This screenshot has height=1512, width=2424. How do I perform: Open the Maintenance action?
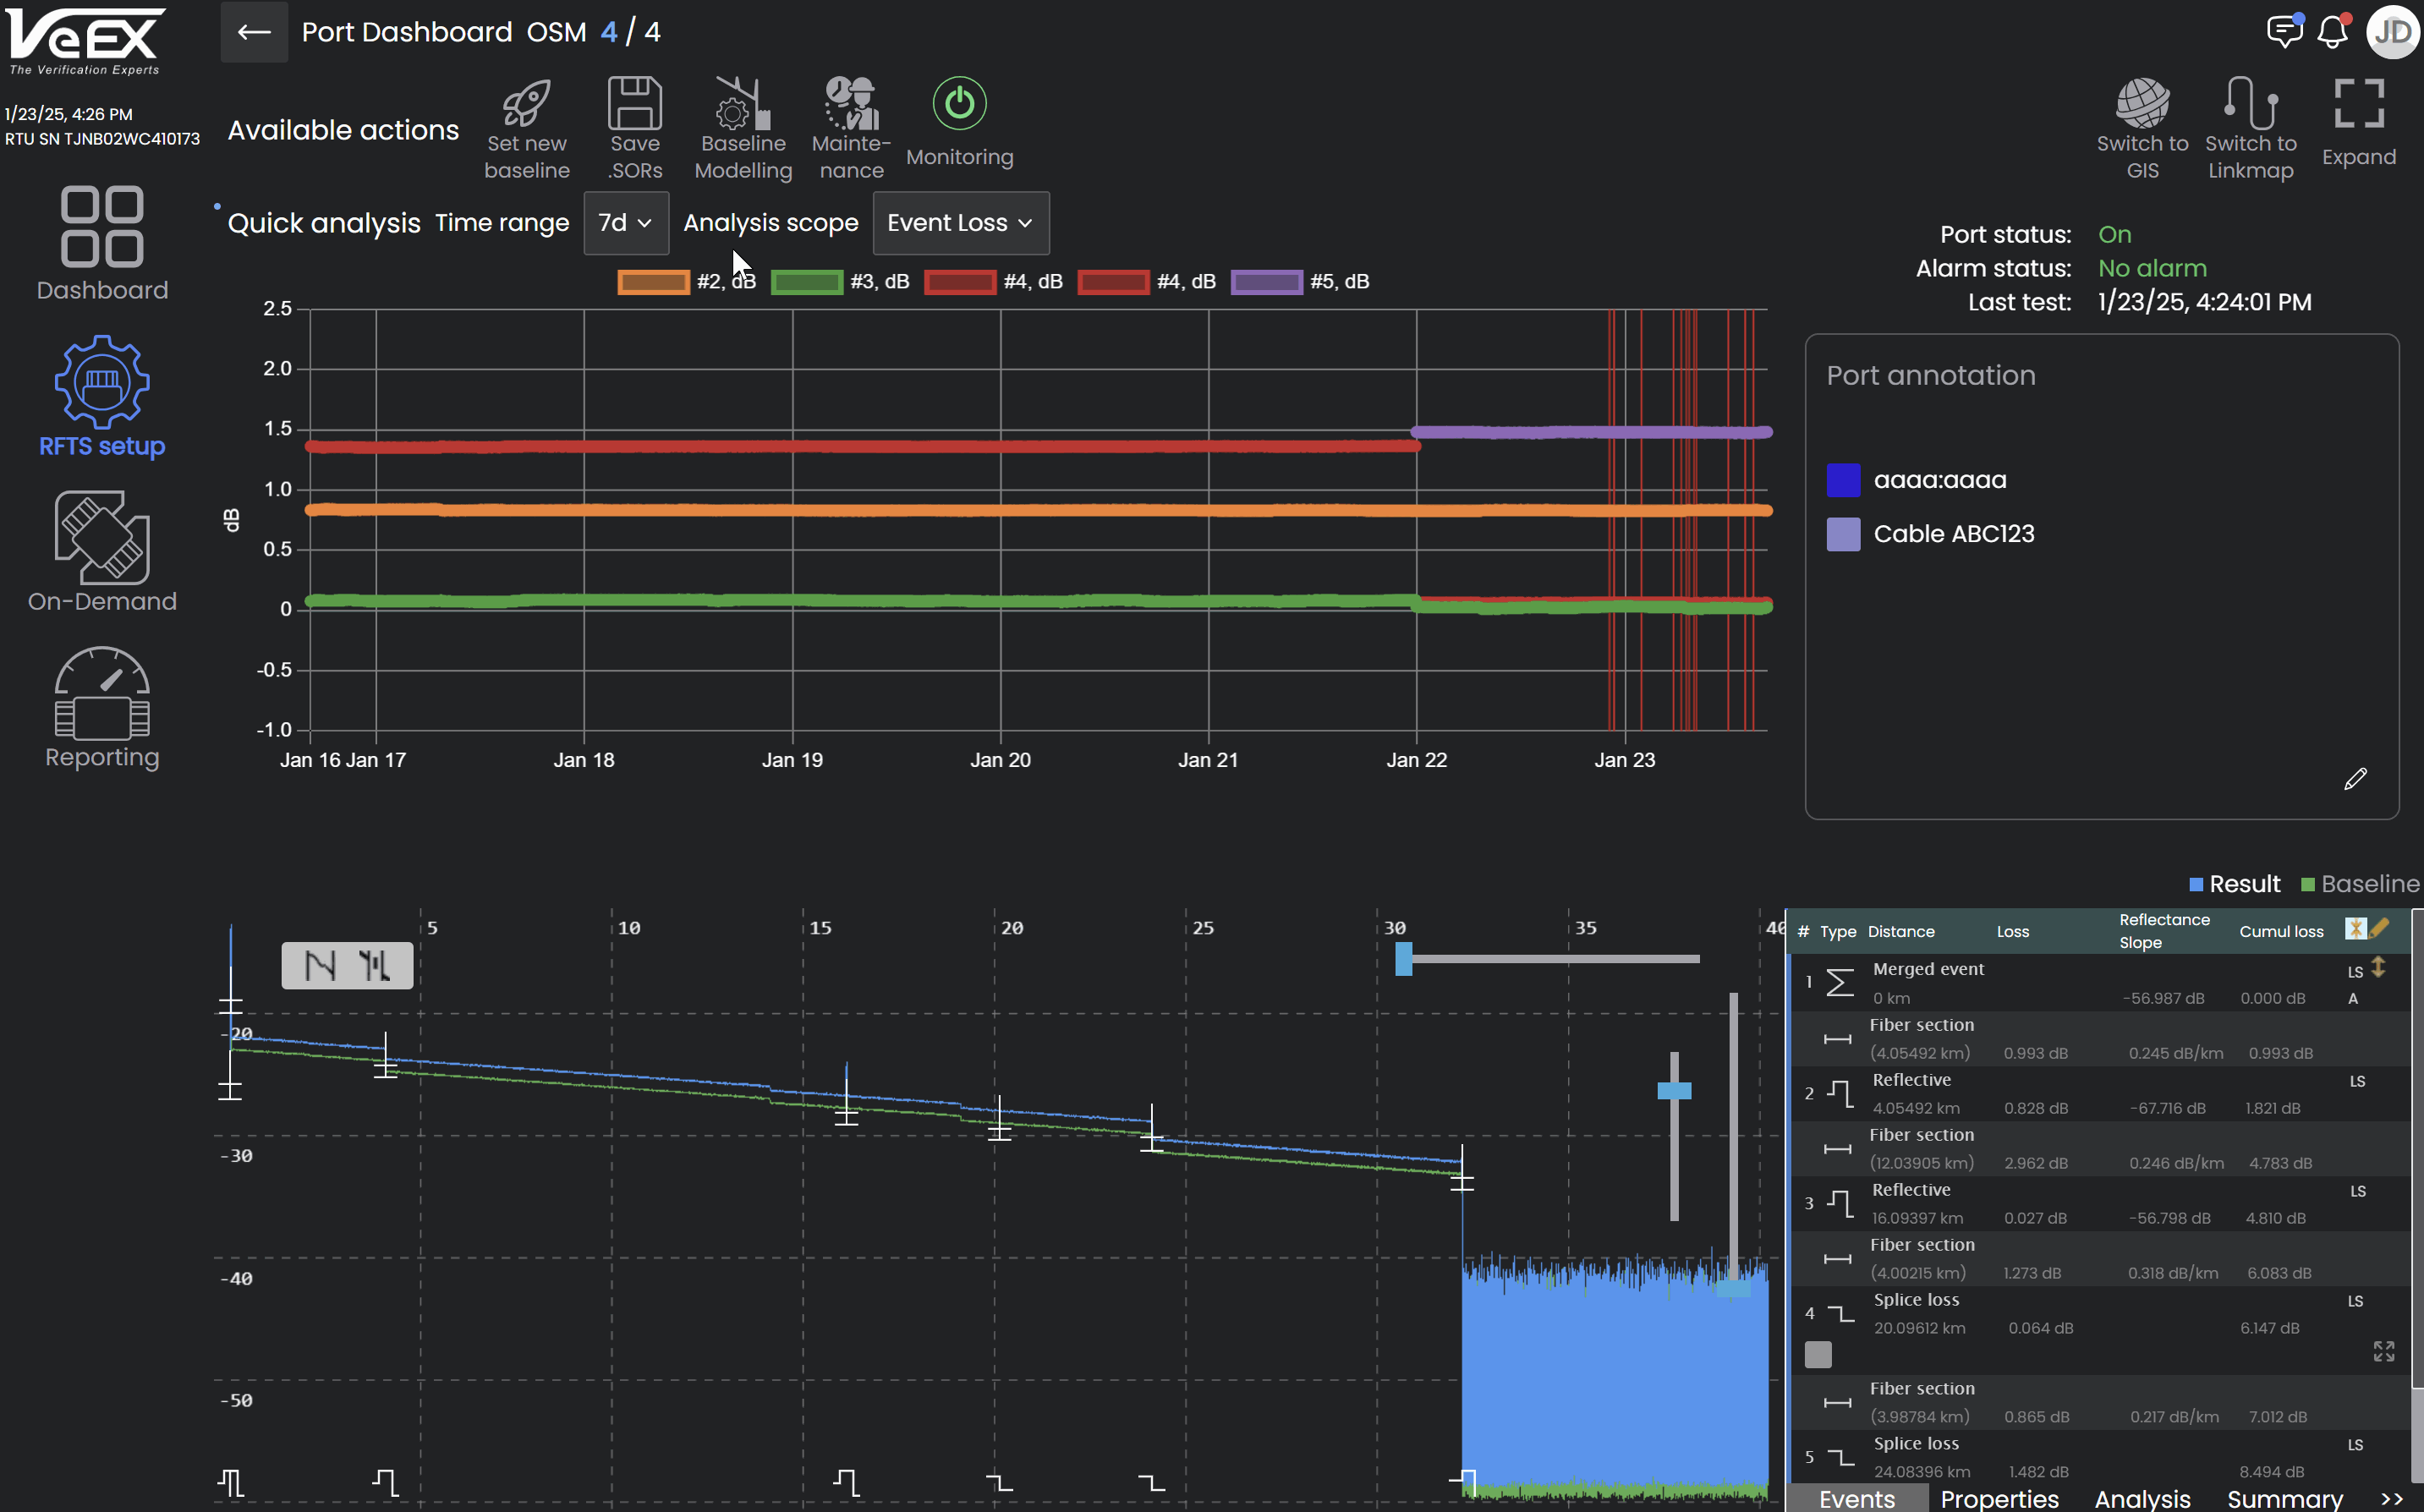851,104
